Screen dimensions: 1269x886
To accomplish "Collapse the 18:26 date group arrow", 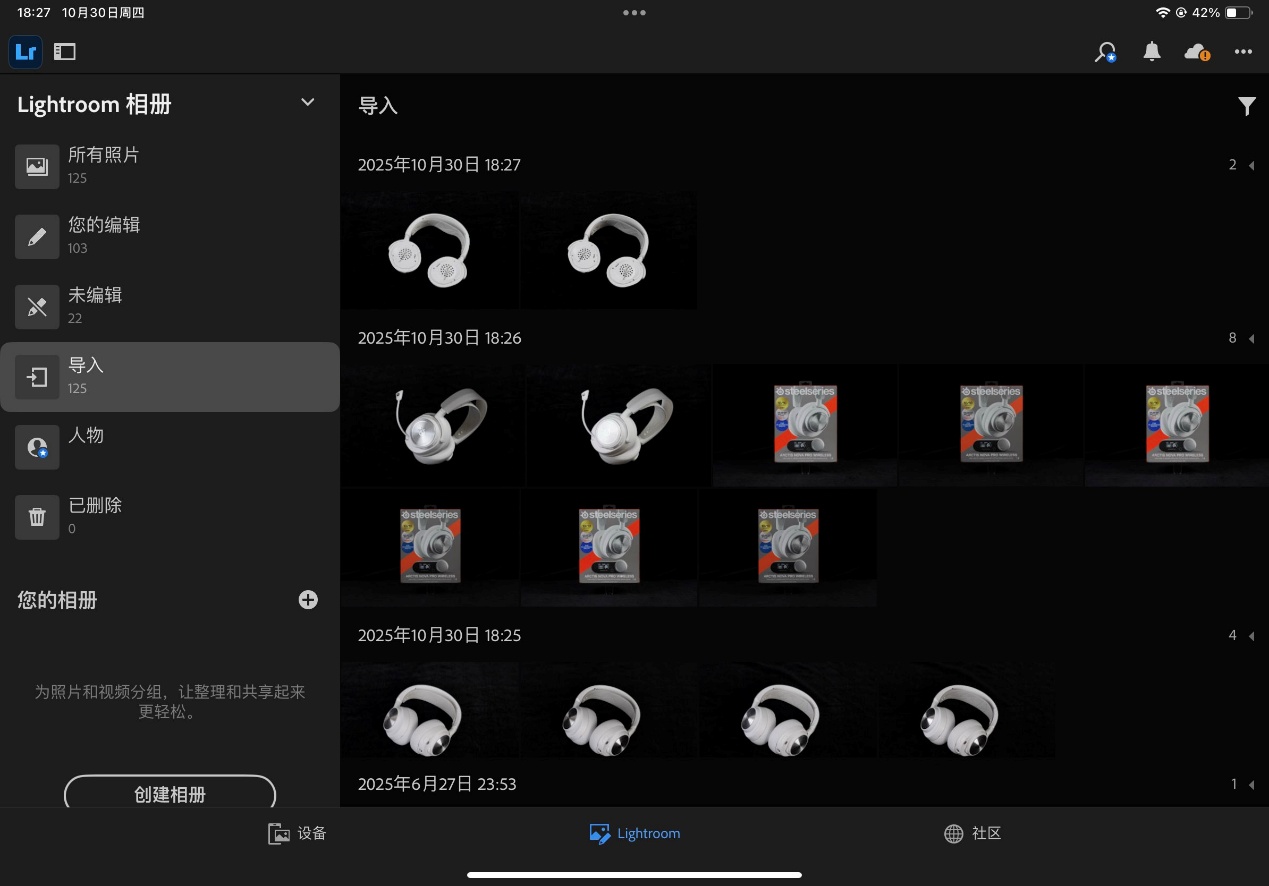I will point(1250,339).
